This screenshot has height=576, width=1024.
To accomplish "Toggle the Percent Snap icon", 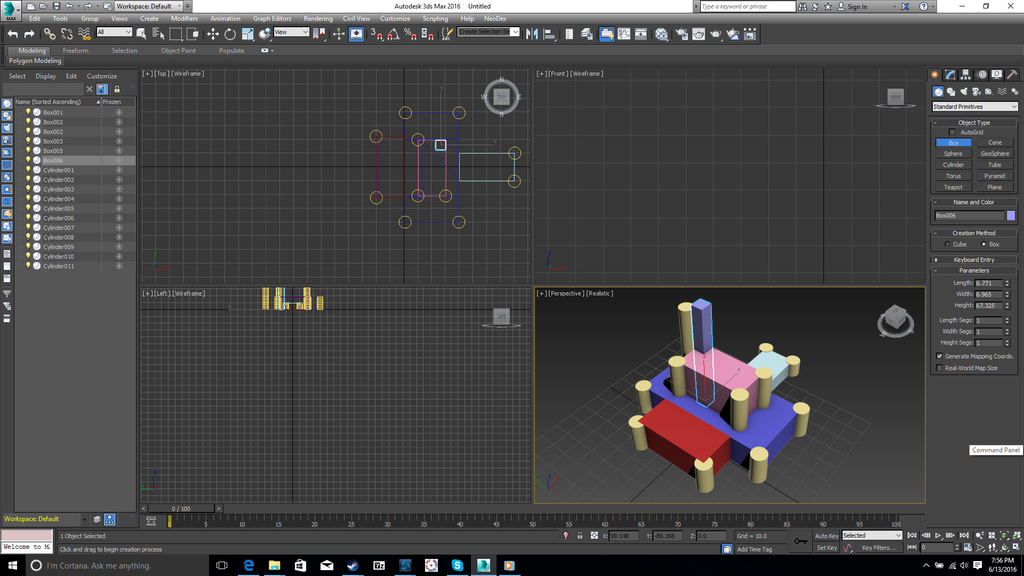I will (410, 34).
